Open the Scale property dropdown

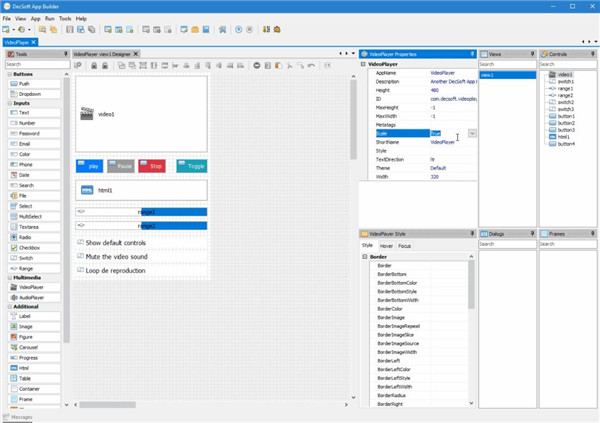472,133
